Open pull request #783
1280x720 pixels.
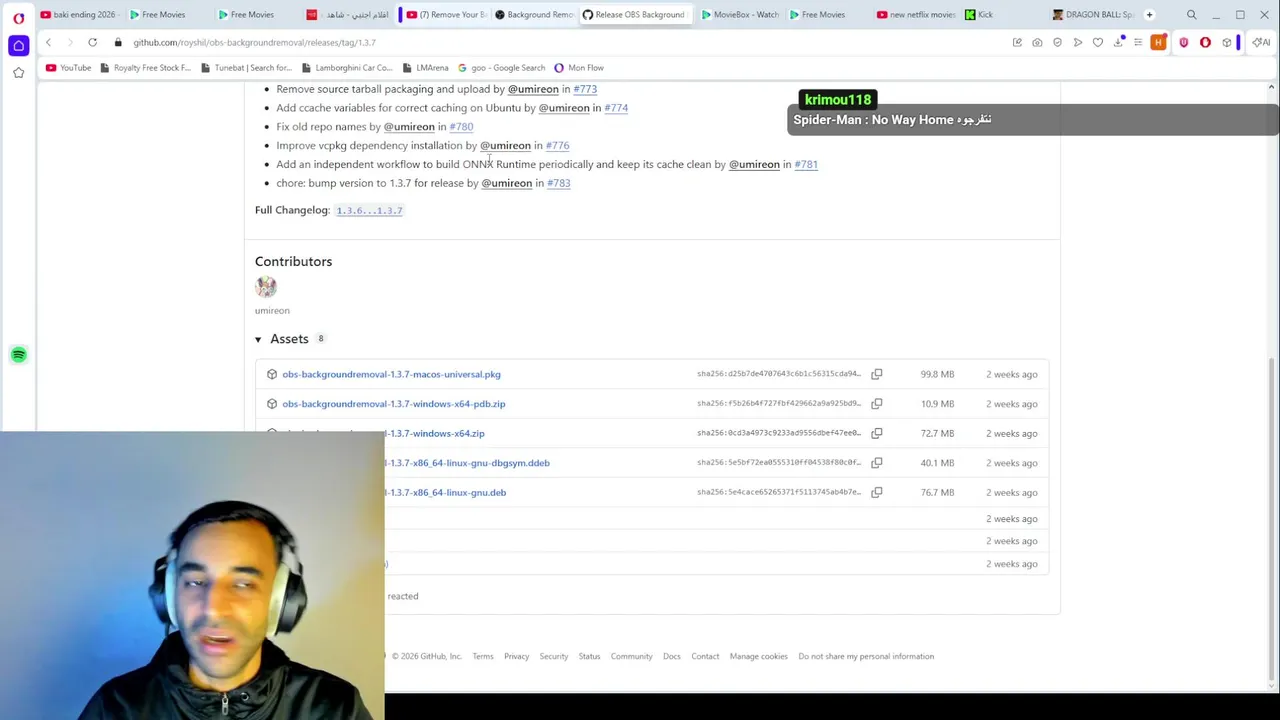559,183
